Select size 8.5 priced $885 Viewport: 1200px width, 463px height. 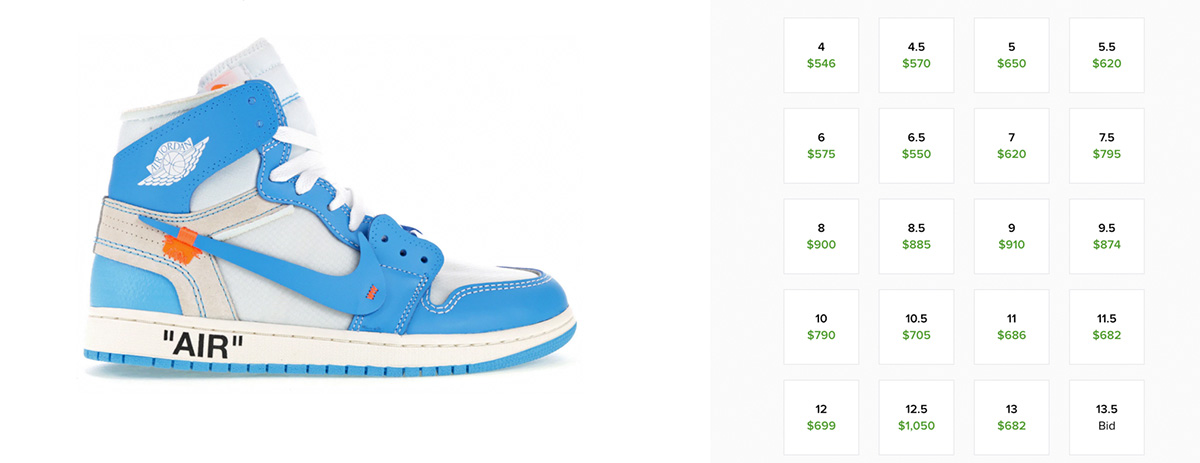tap(916, 236)
